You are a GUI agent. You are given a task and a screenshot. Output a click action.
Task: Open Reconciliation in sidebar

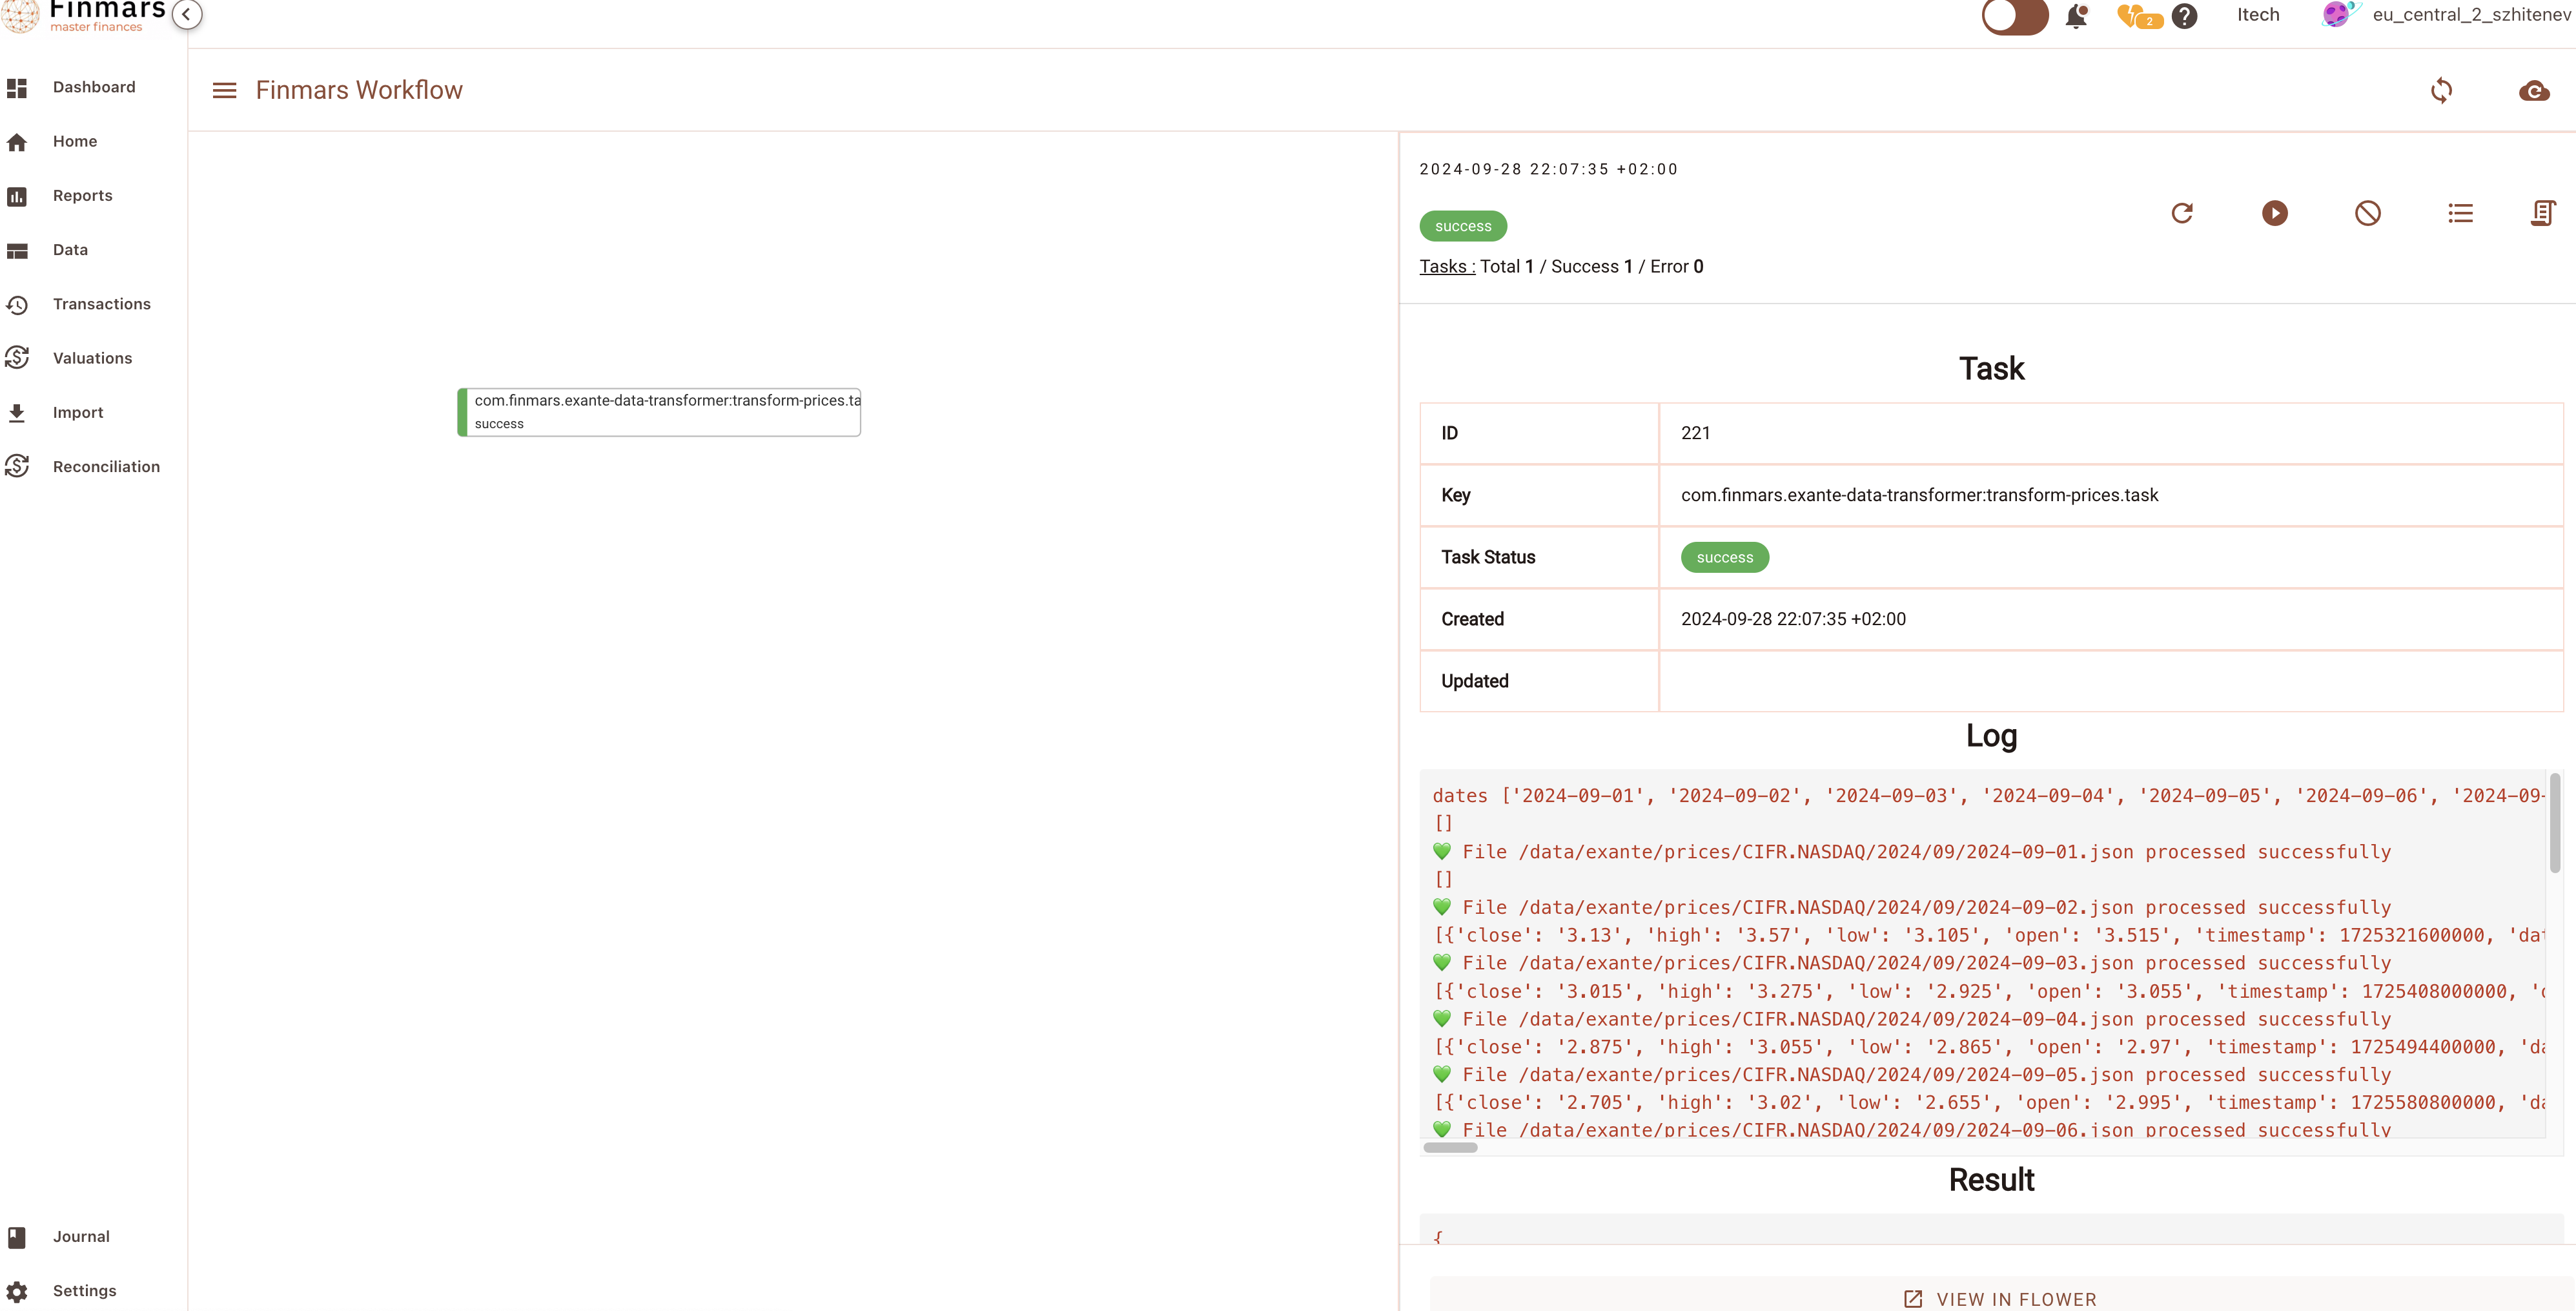pos(106,467)
